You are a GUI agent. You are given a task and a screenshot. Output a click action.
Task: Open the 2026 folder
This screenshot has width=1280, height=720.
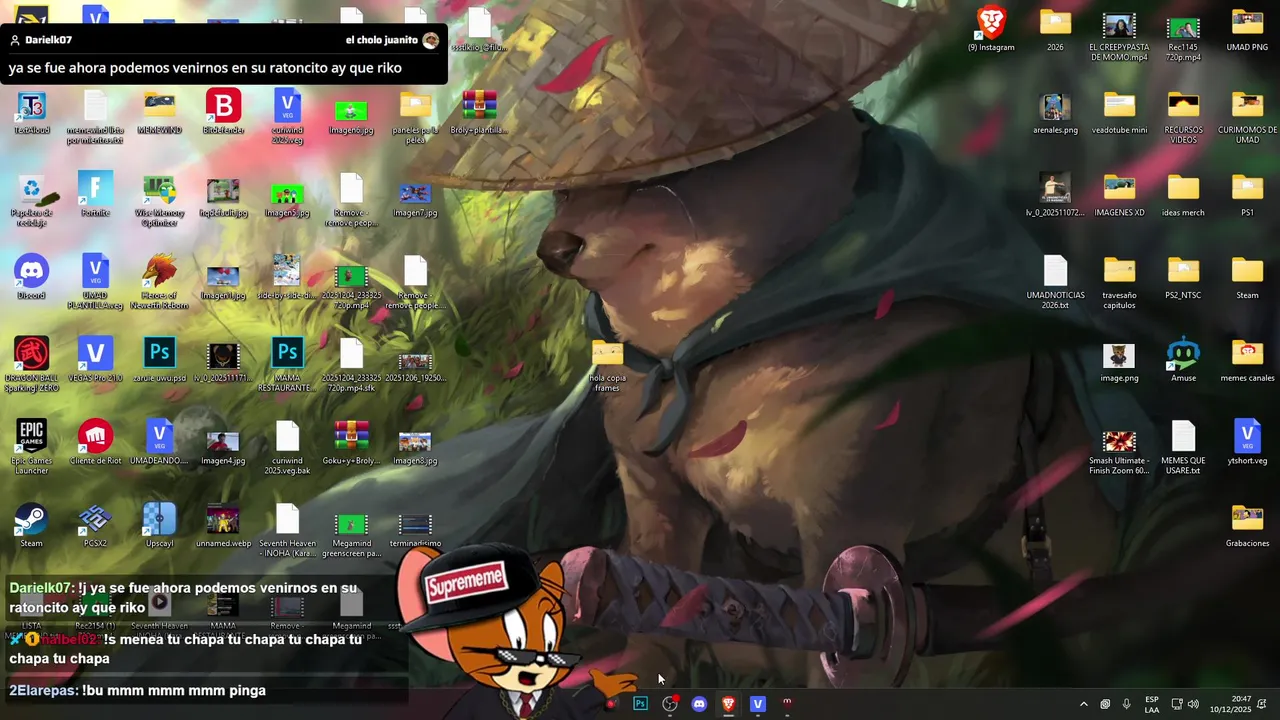click(1055, 29)
